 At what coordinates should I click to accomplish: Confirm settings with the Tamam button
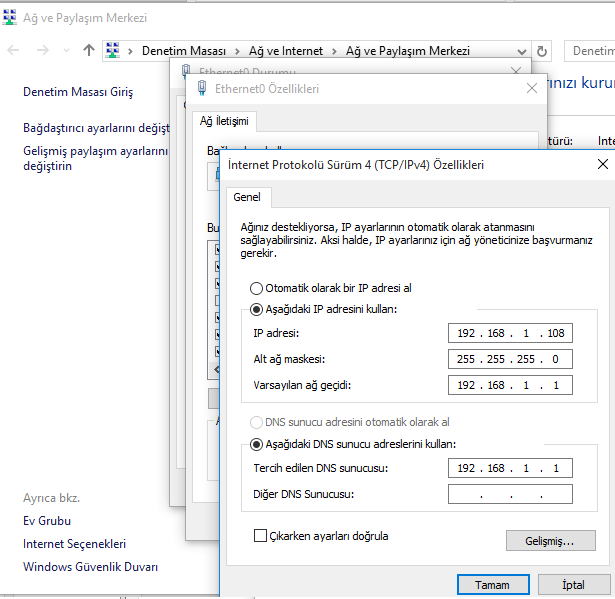[492, 585]
